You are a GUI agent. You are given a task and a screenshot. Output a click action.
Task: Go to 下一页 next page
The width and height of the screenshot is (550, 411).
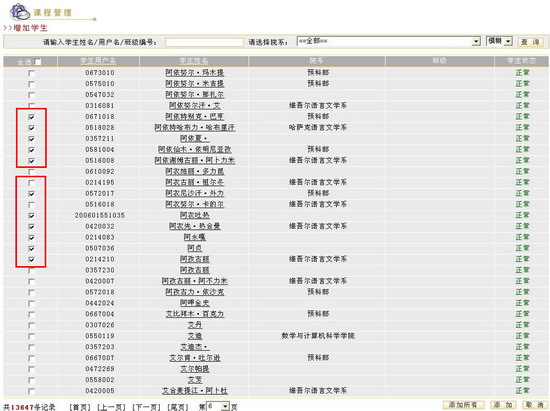[x=146, y=407]
